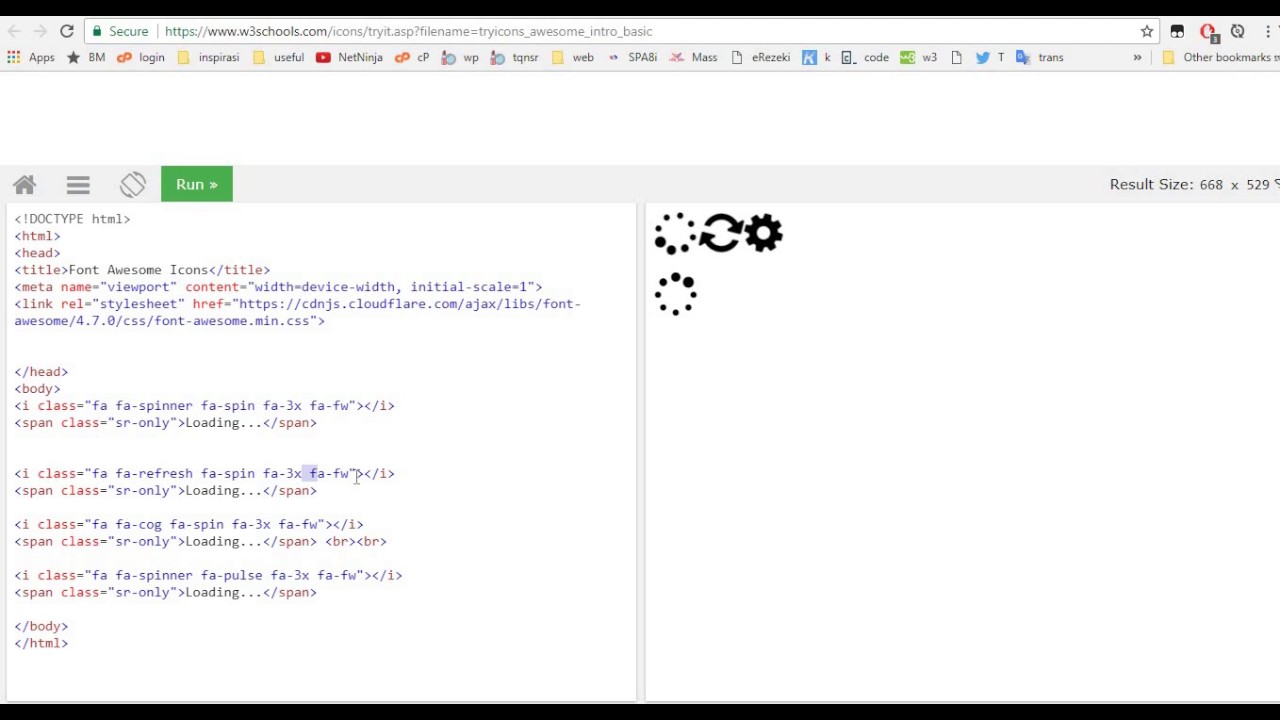Click the fa-cog fa-spin code line
Image resolution: width=1280 pixels, height=720 pixels.
(189, 525)
